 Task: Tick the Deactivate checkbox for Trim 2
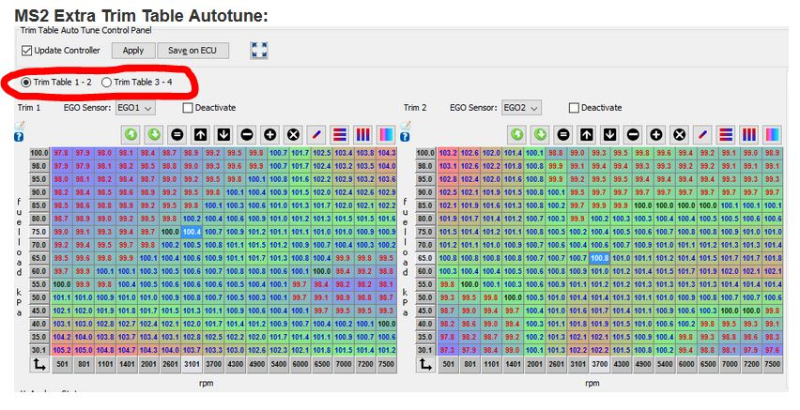pos(574,108)
